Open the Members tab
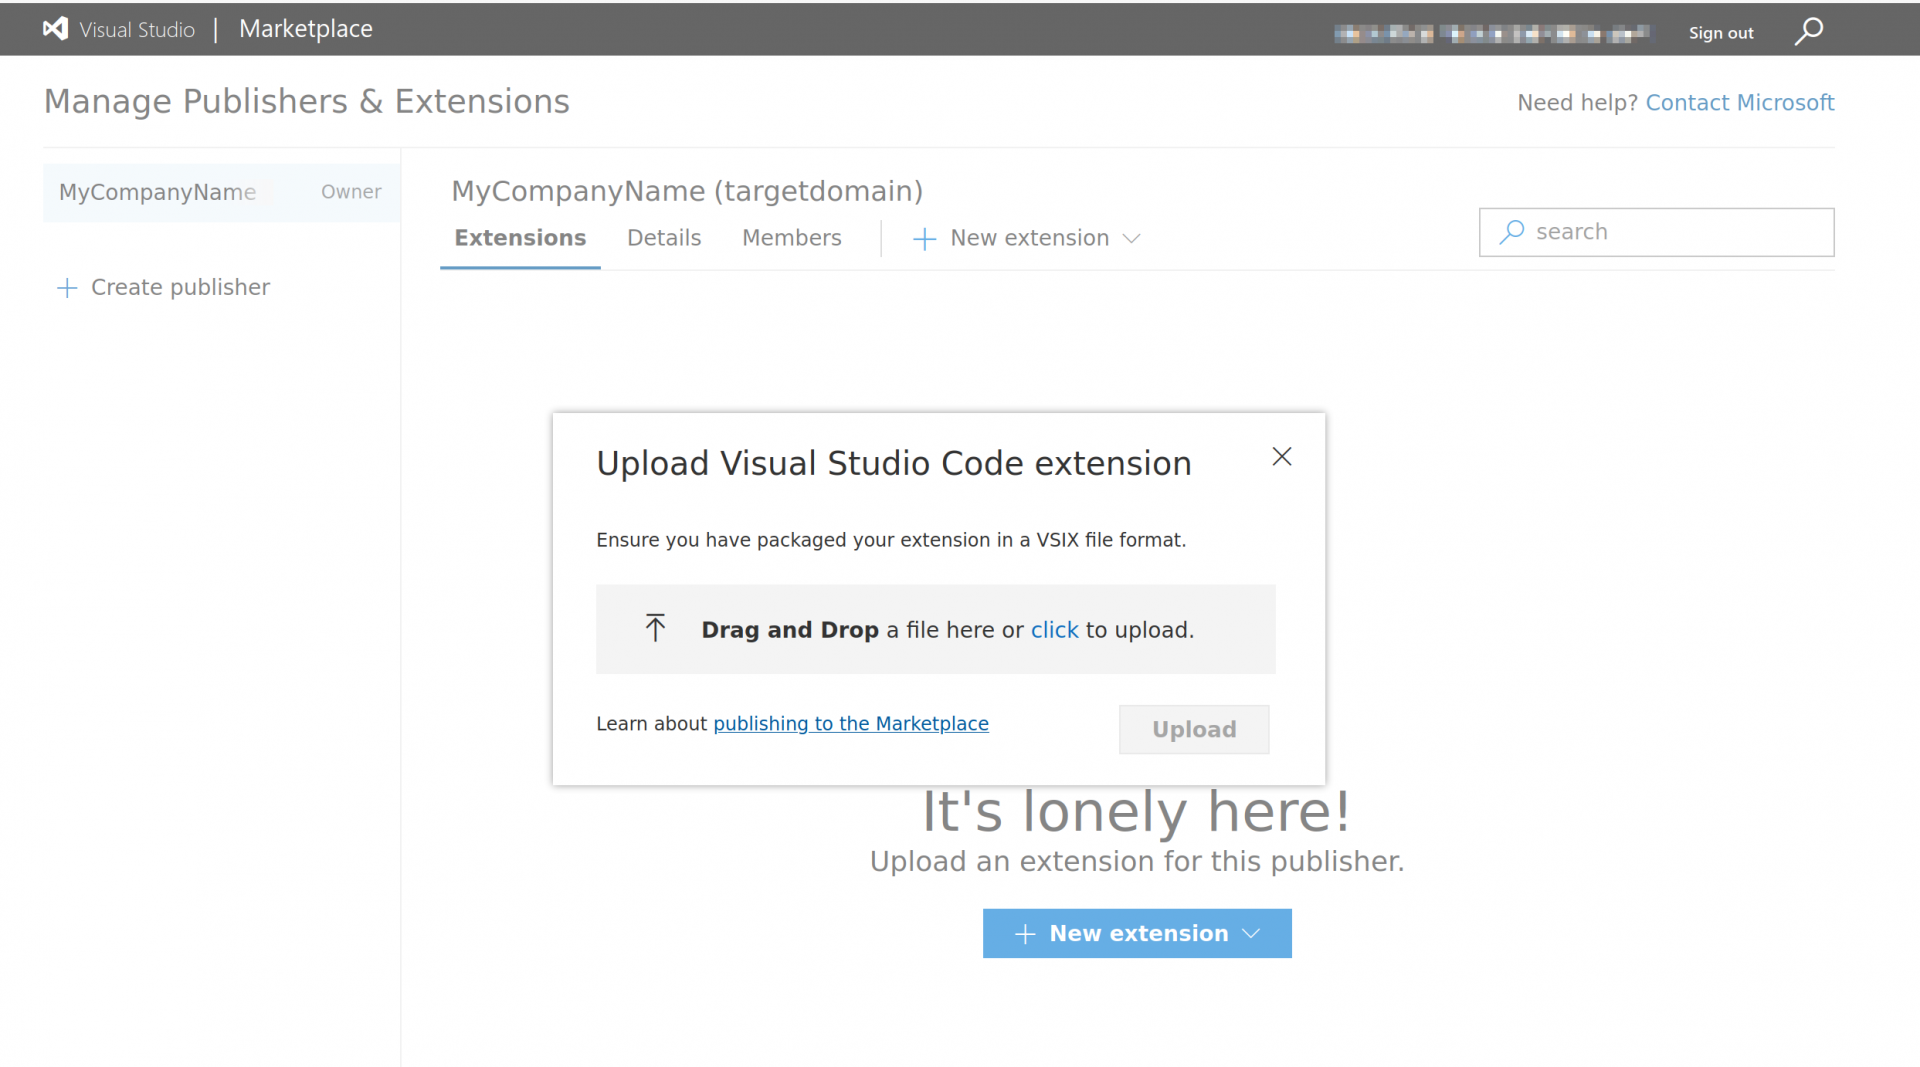The height and width of the screenshot is (1067, 1920). pos(791,238)
